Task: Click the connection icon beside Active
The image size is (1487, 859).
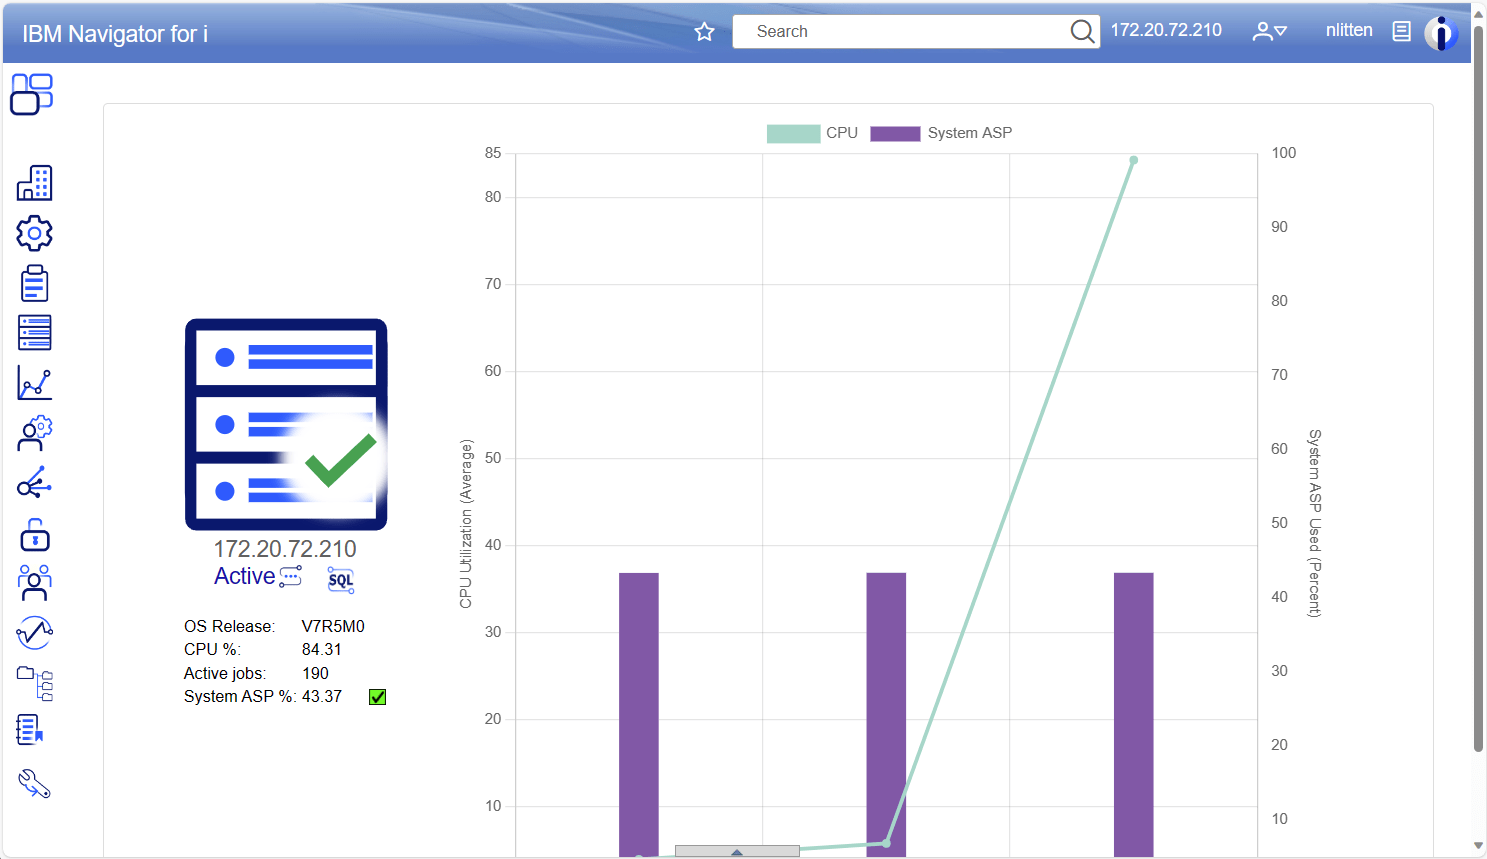Action: (x=290, y=577)
